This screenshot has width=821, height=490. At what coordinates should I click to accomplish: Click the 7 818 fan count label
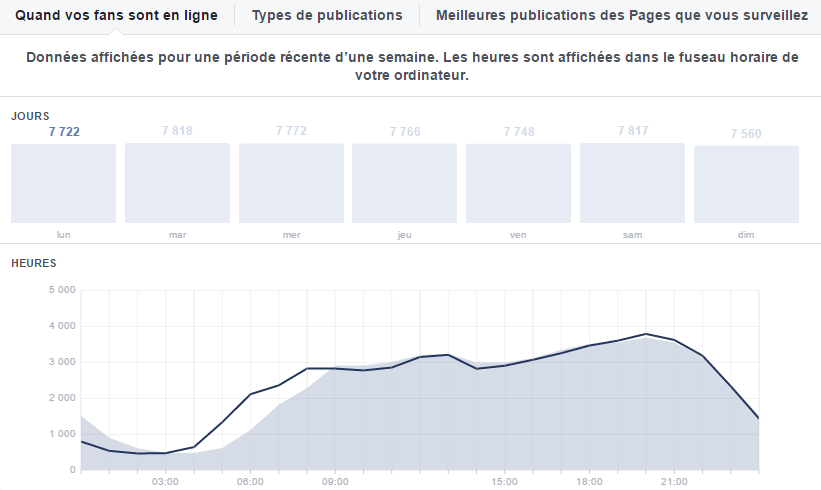(178, 131)
